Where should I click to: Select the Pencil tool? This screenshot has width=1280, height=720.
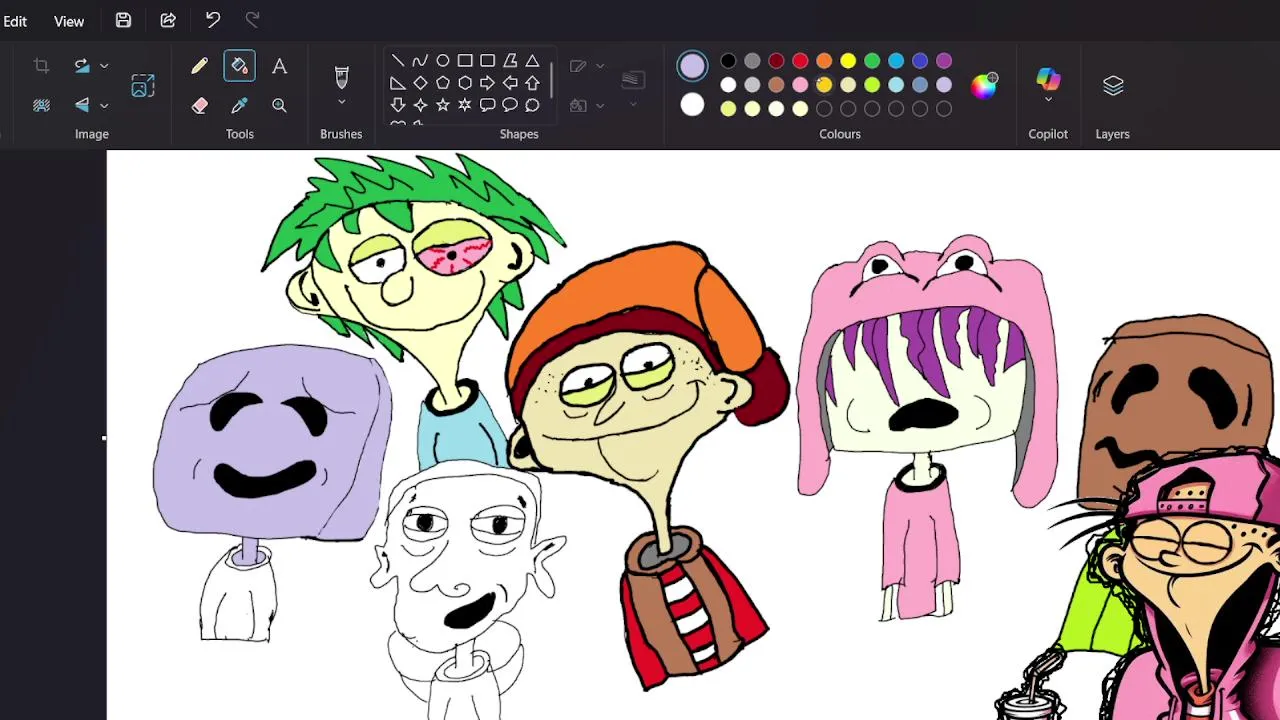(199, 66)
